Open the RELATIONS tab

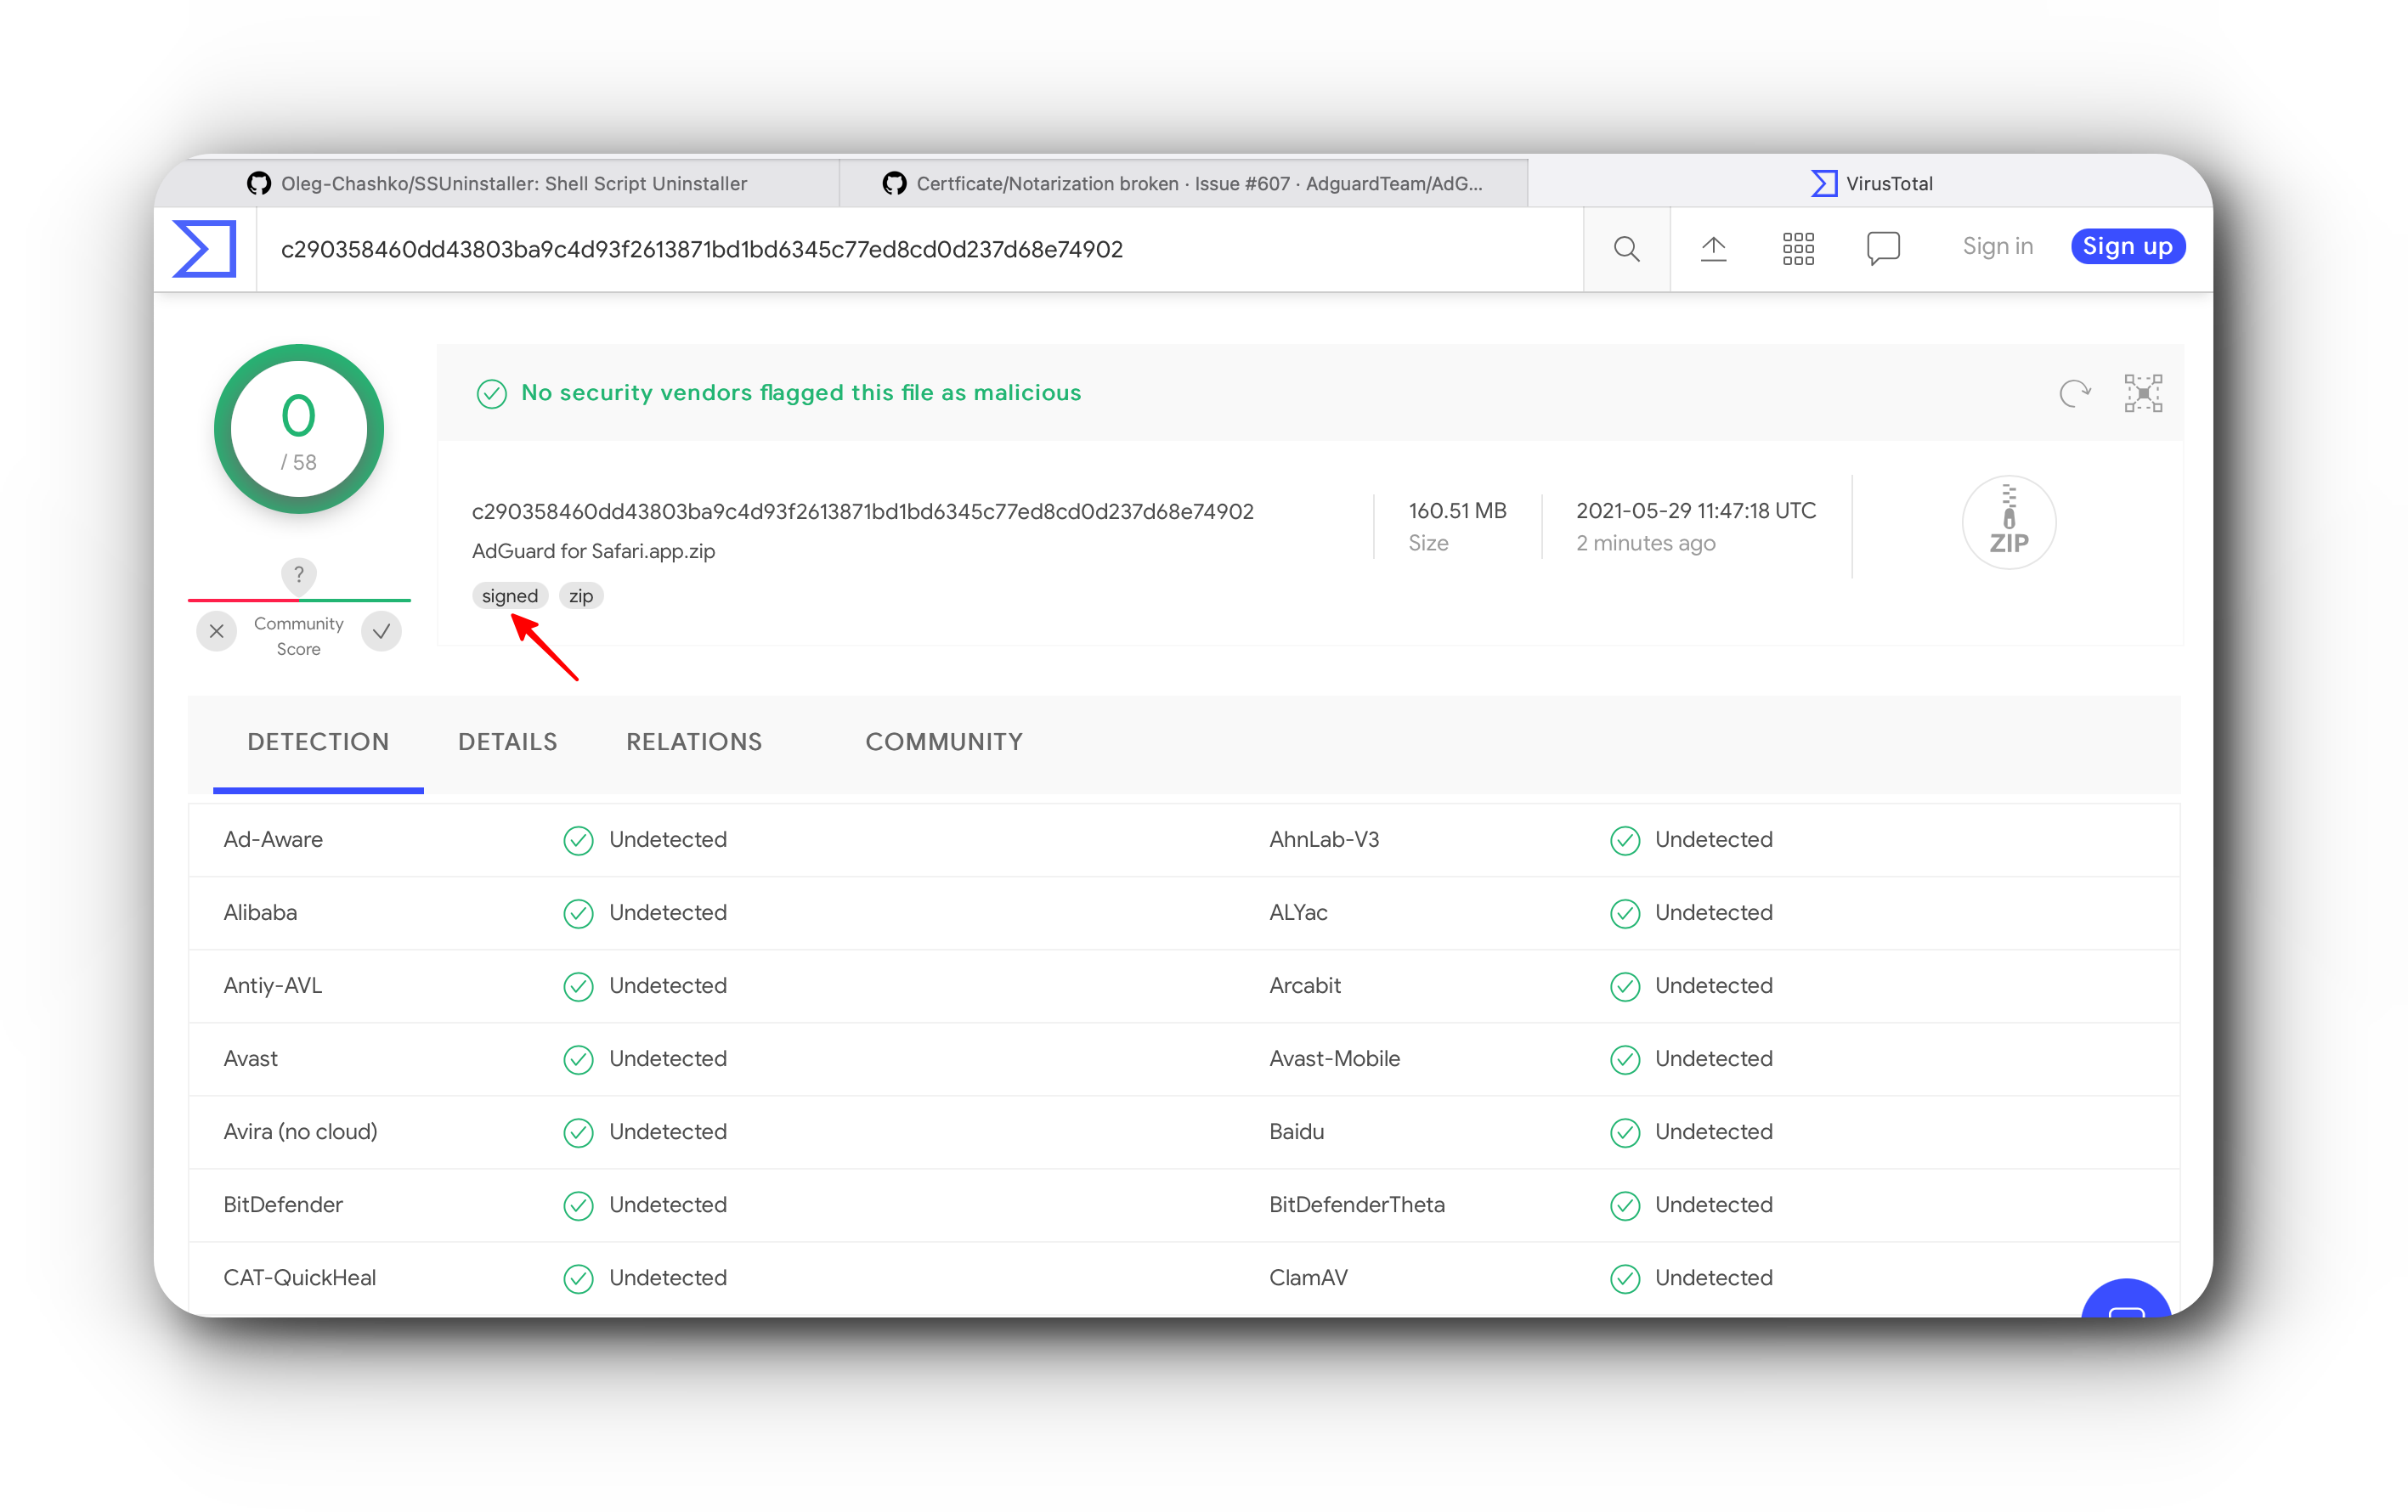(x=694, y=742)
